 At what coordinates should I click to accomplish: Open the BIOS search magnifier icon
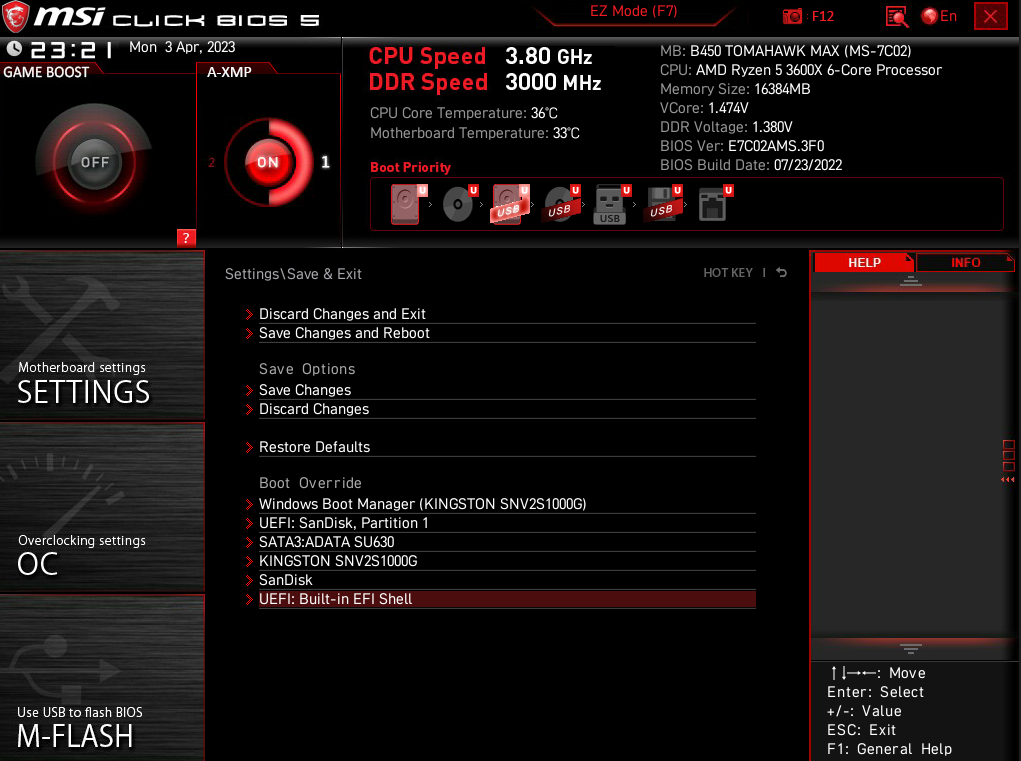click(x=897, y=16)
